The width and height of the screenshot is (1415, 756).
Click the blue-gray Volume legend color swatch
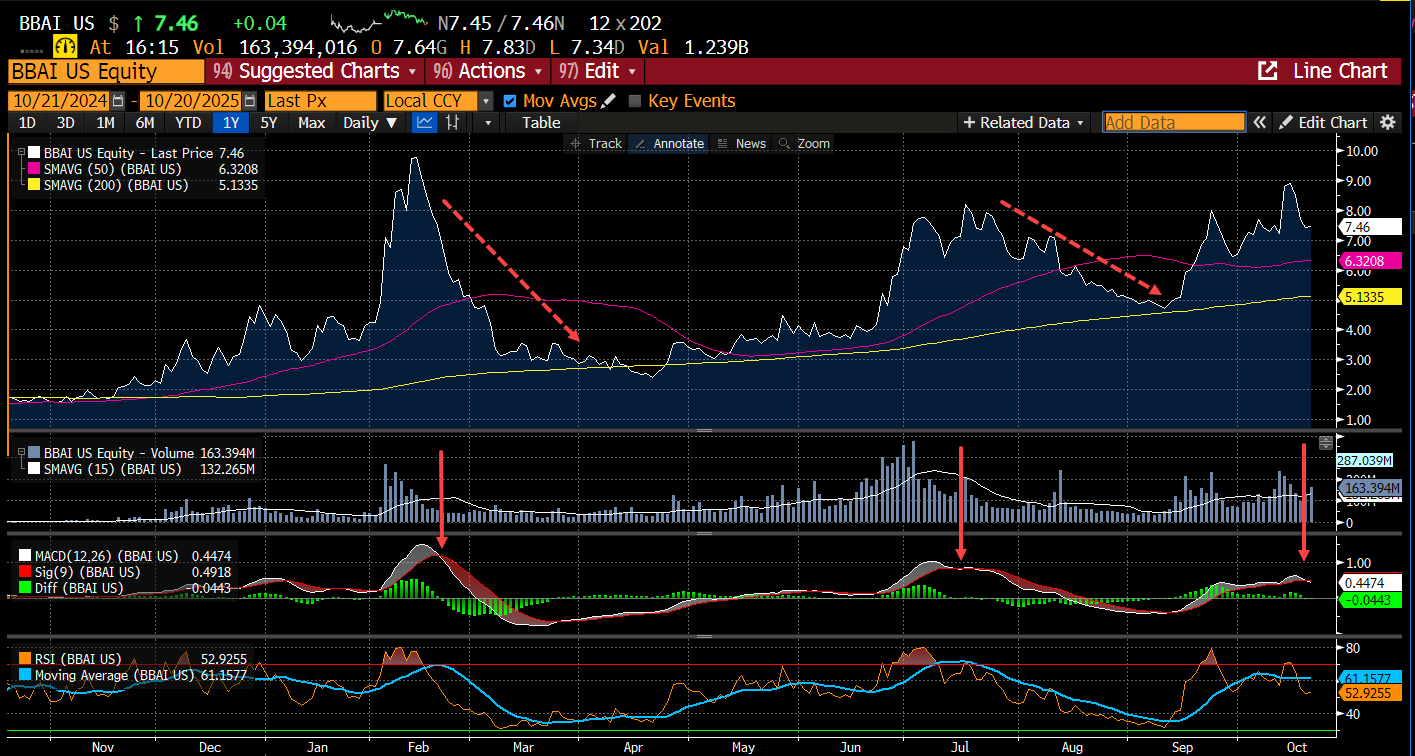33,453
